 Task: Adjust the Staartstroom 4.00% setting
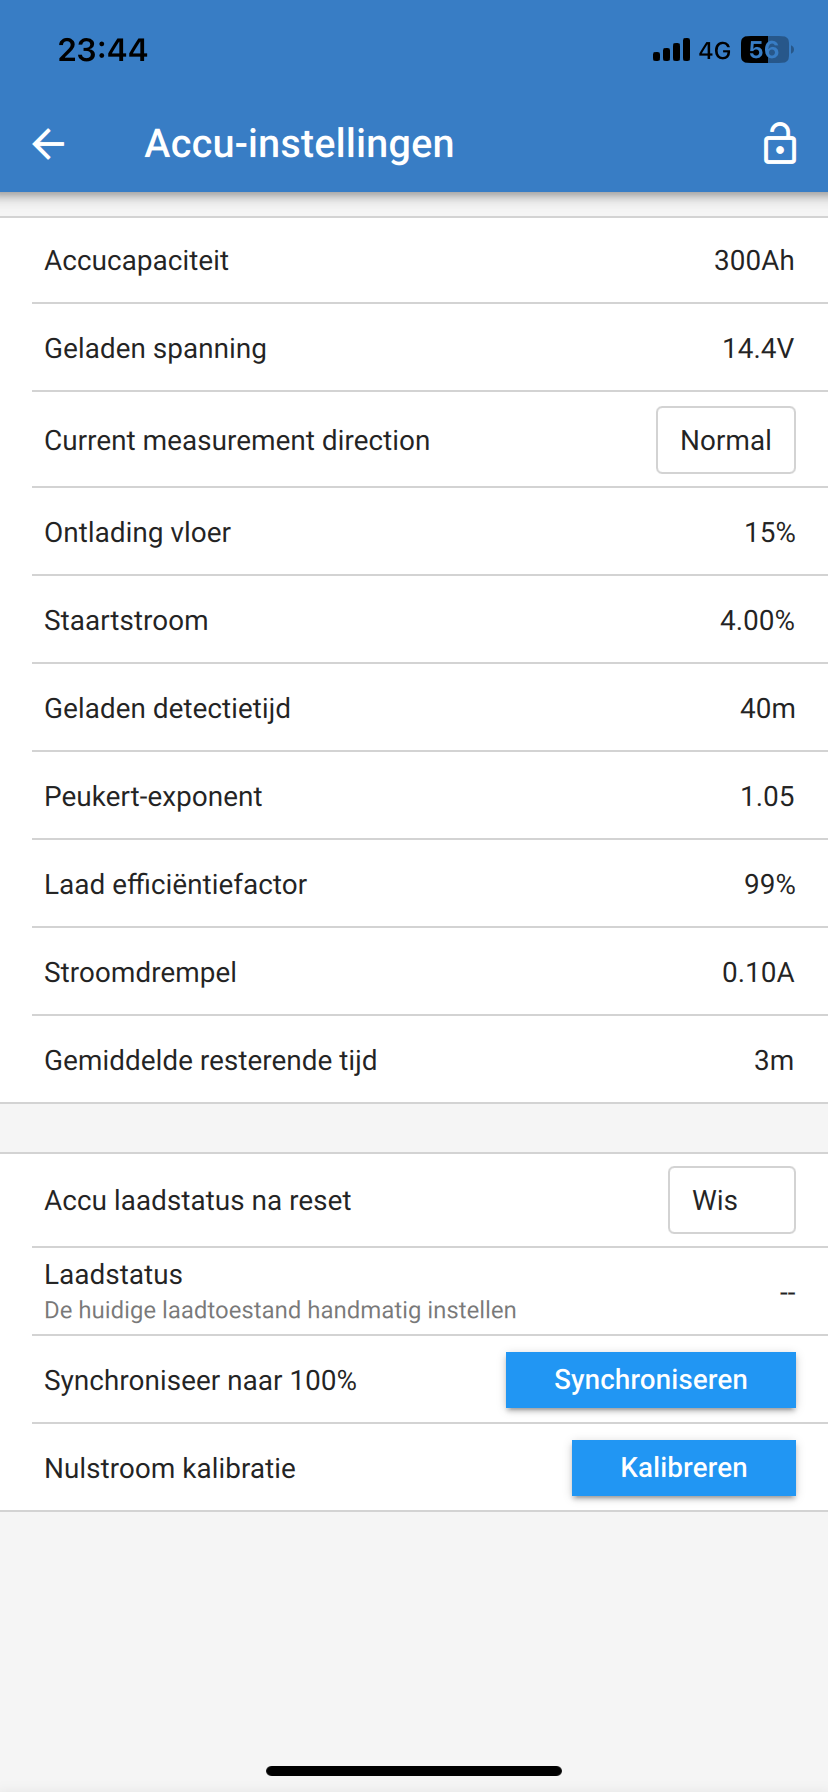click(x=756, y=621)
